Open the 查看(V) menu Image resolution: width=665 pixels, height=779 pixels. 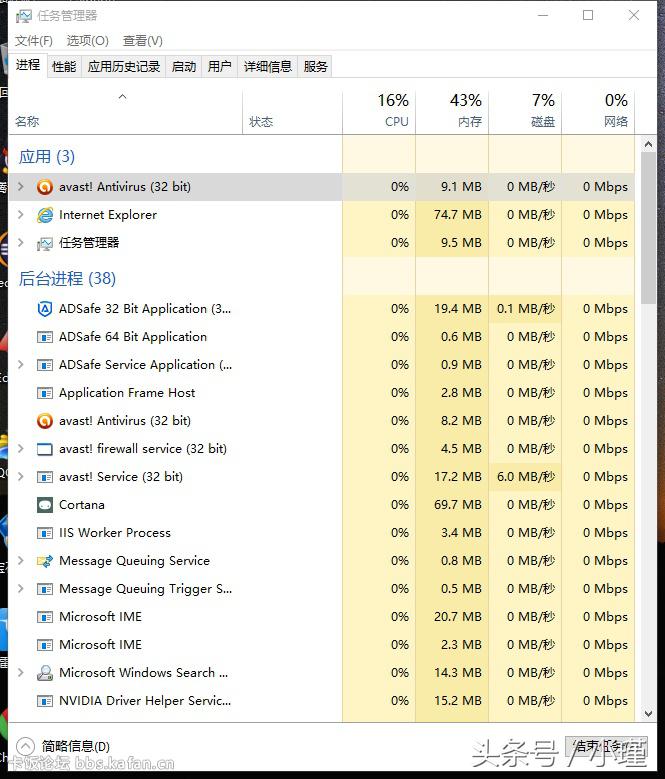click(x=143, y=41)
